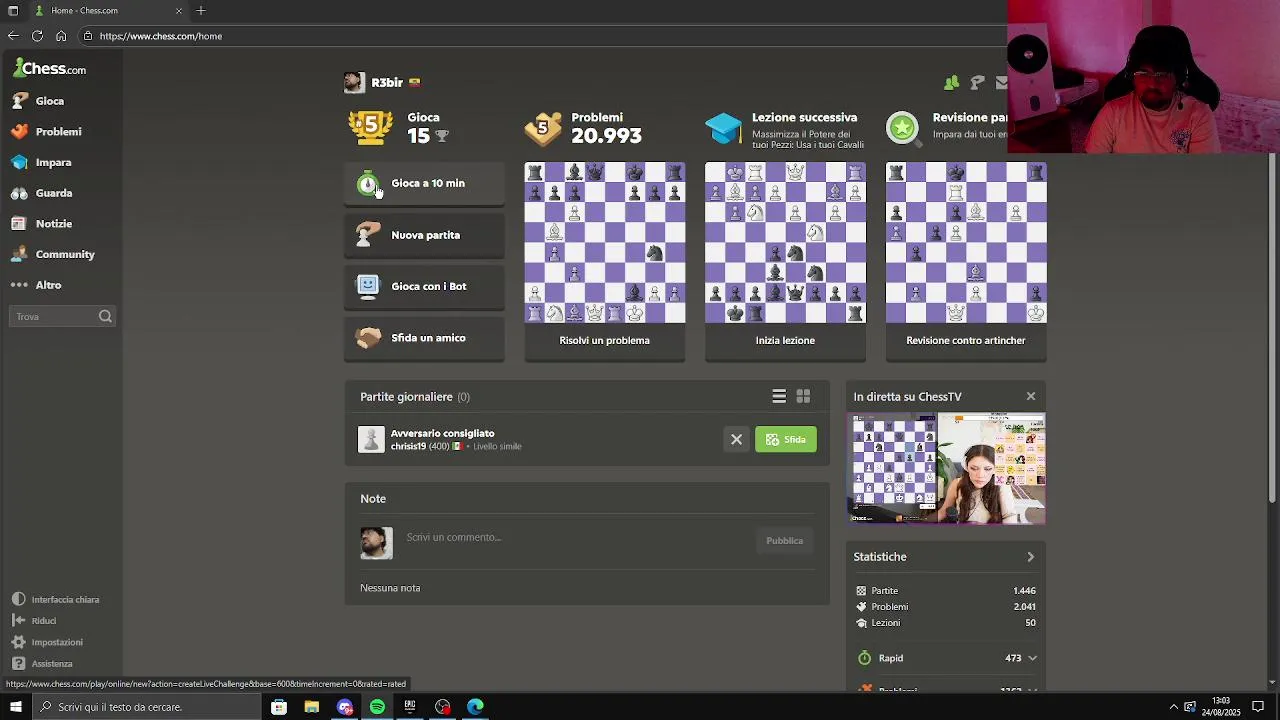The height and width of the screenshot is (720, 1280).
Task: Click Revisione contro artincher label
Action: [966, 340]
